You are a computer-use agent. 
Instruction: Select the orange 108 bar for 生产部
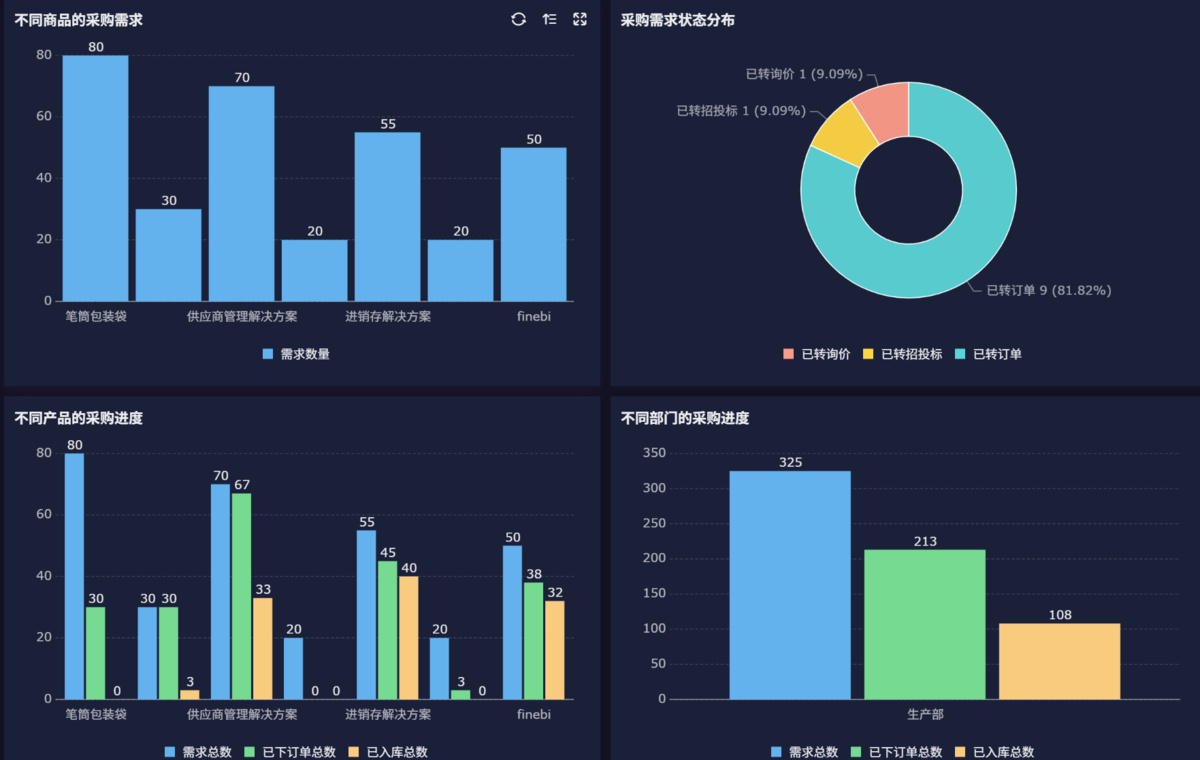1060,661
